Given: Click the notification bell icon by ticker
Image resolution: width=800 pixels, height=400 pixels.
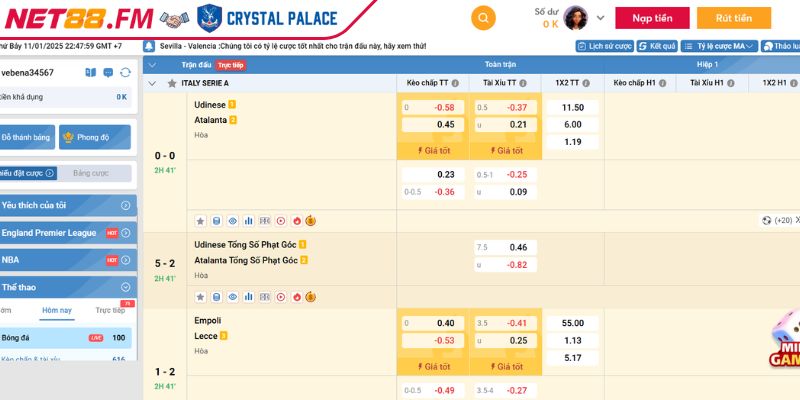Looking at the screenshot, I should [149, 46].
